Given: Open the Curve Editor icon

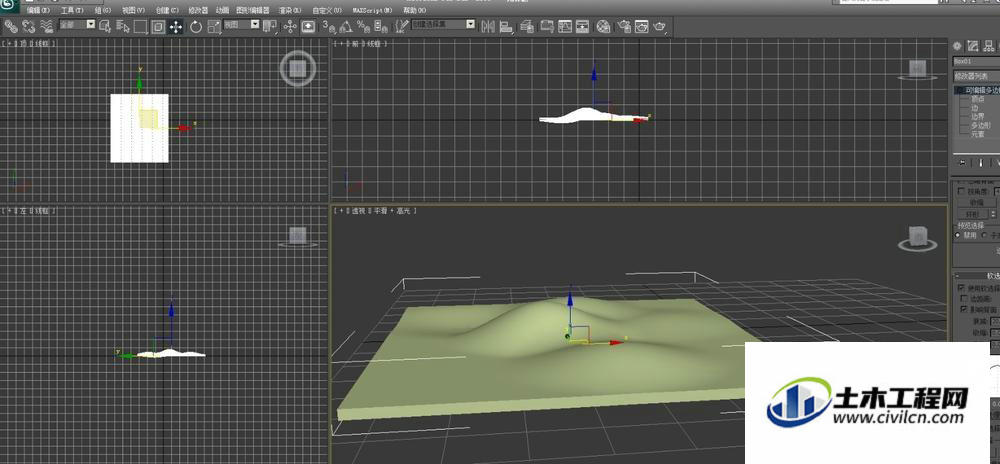Looking at the screenshot, I should coord(564,26).
